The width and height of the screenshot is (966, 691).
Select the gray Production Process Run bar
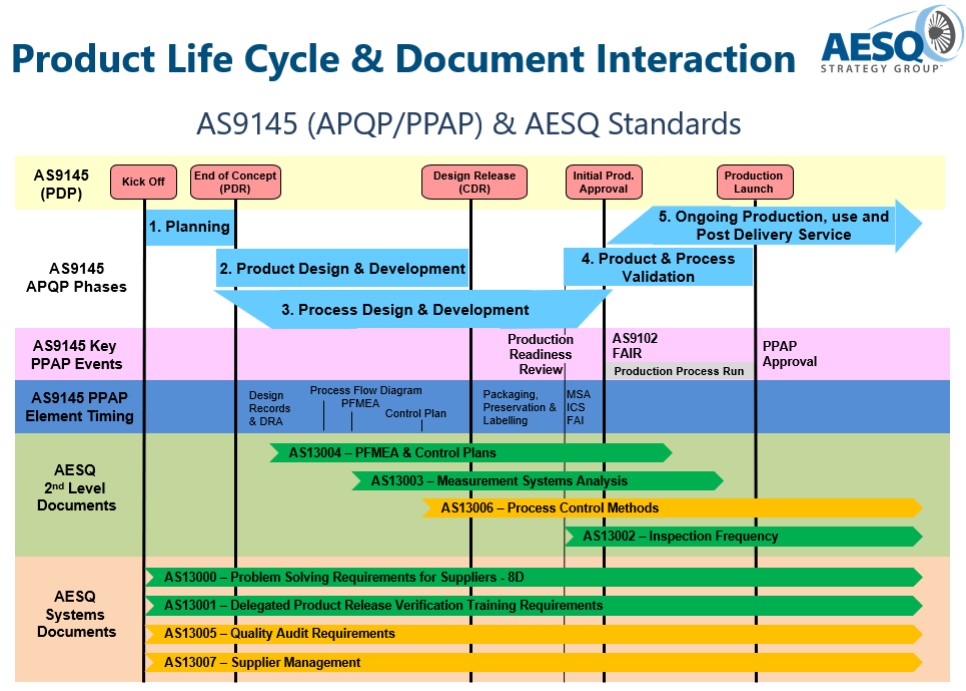tap(679, 371)
